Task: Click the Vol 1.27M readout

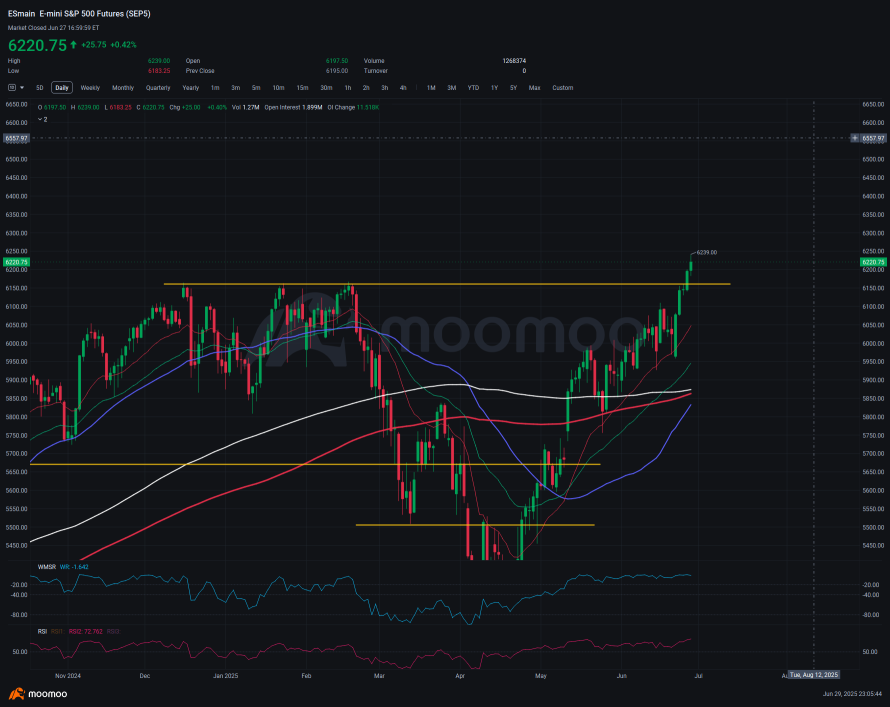Action: [246, 107]
